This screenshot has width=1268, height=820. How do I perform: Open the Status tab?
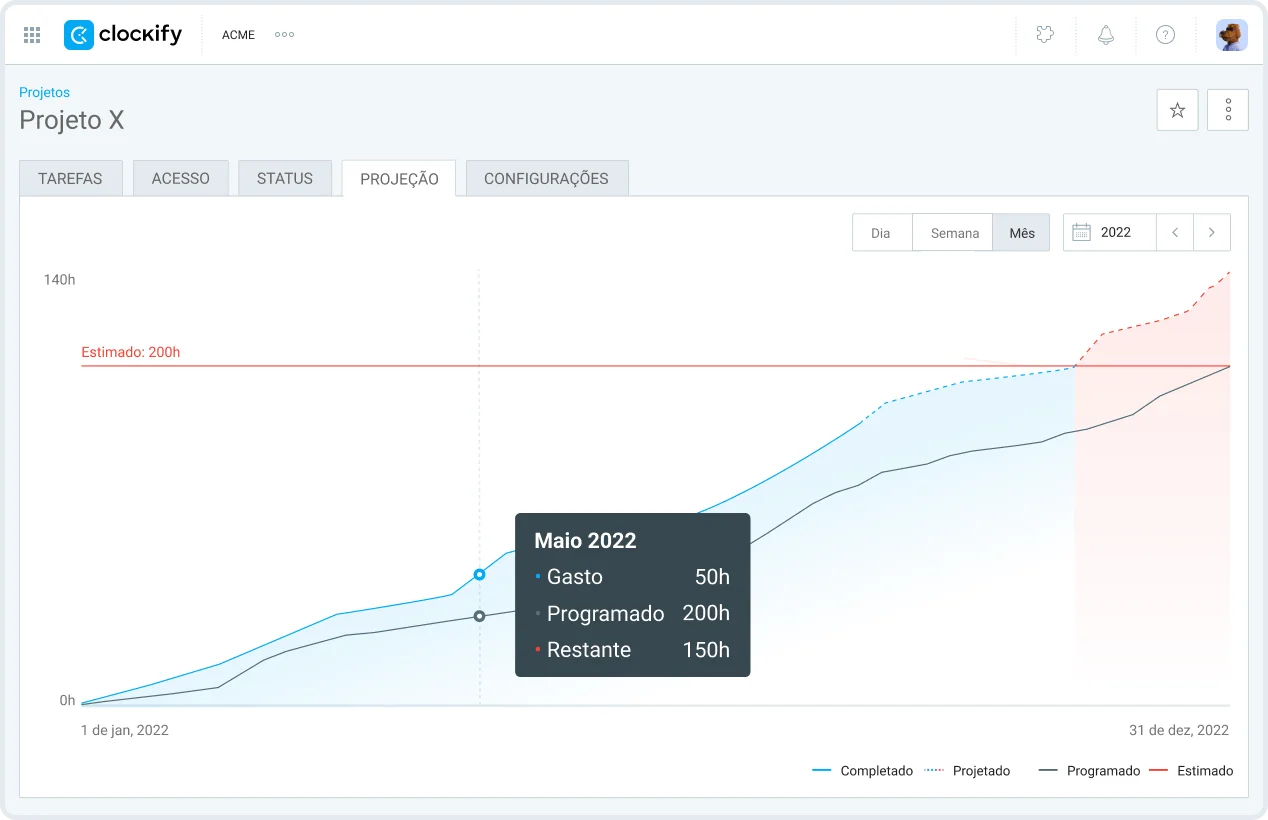coord(285,179)
